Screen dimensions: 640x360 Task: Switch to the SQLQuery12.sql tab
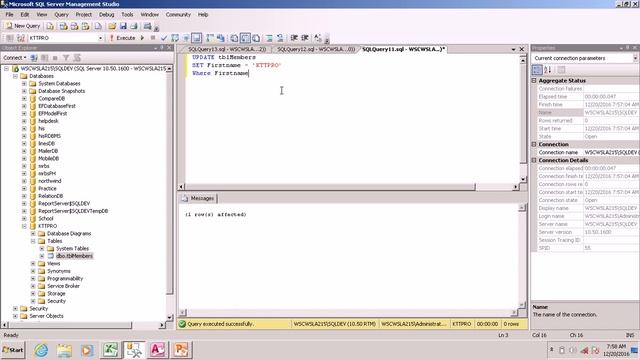pos(316,49)
